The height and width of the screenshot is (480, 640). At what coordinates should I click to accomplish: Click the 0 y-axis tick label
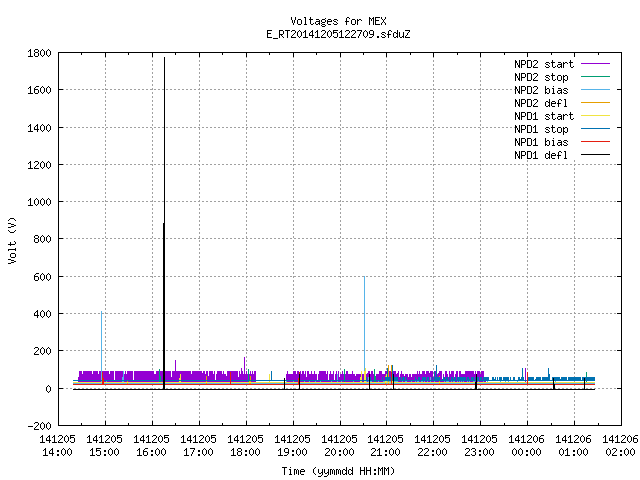tap(49, 389)
